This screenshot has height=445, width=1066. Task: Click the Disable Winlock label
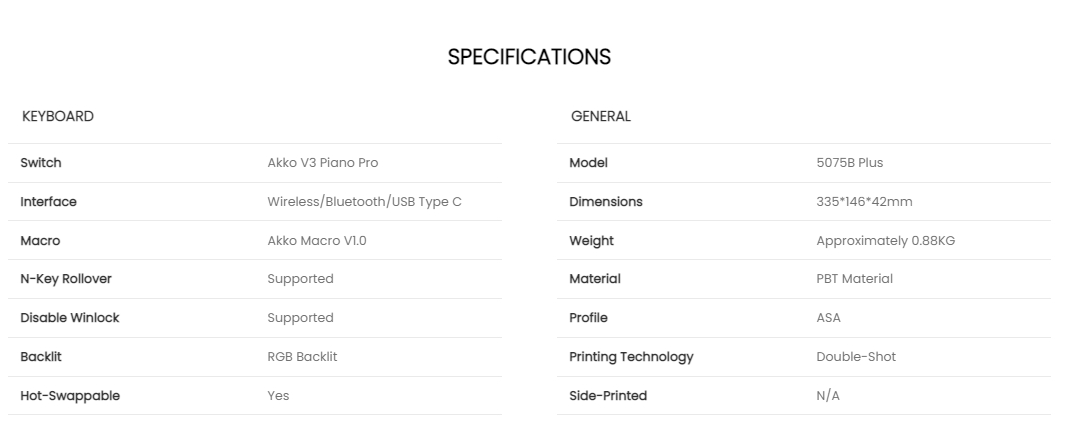point(70,317)
